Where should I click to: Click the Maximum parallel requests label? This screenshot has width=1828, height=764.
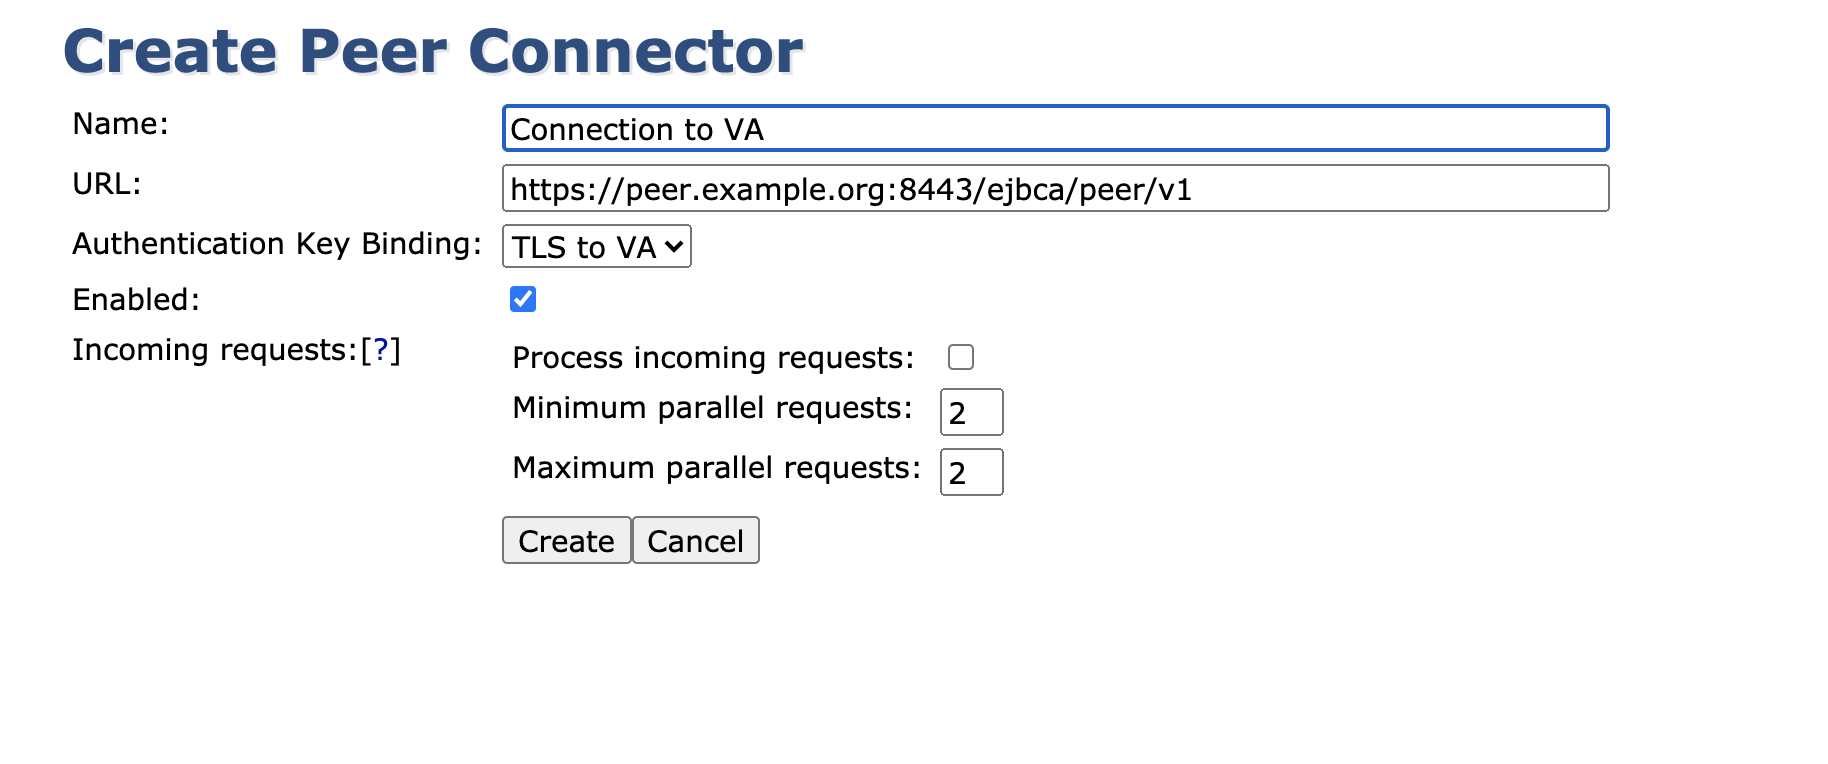(716, 468)
